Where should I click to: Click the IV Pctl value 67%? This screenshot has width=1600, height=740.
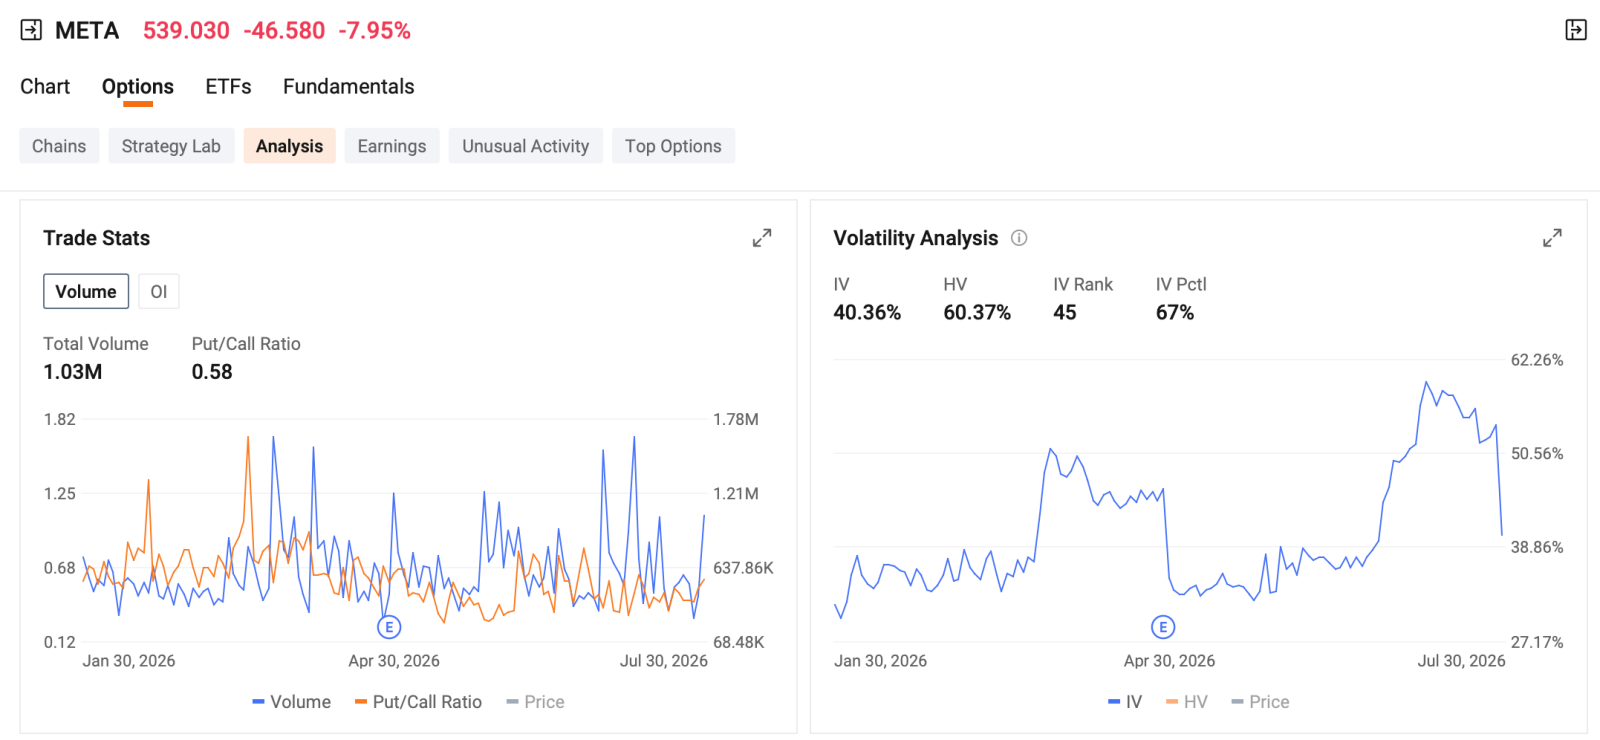1175,313
